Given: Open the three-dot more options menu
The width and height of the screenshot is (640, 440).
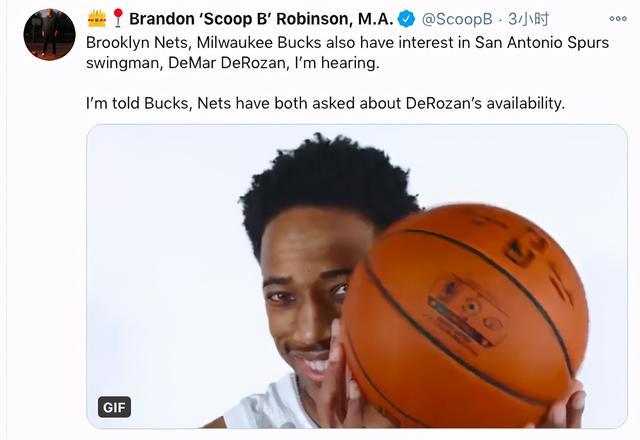Looking at the screenshot, I should pyautogui.click(x=618, y=18).
